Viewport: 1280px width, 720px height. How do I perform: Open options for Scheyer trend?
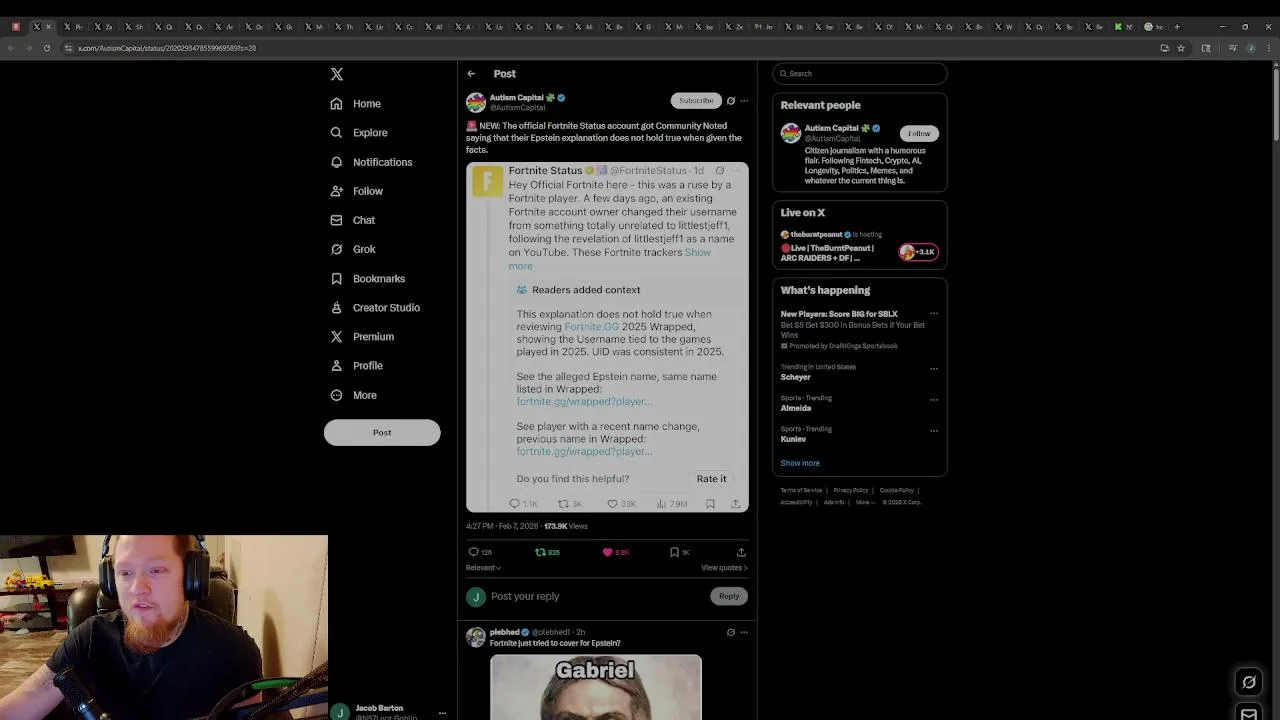tap(934, 368)
